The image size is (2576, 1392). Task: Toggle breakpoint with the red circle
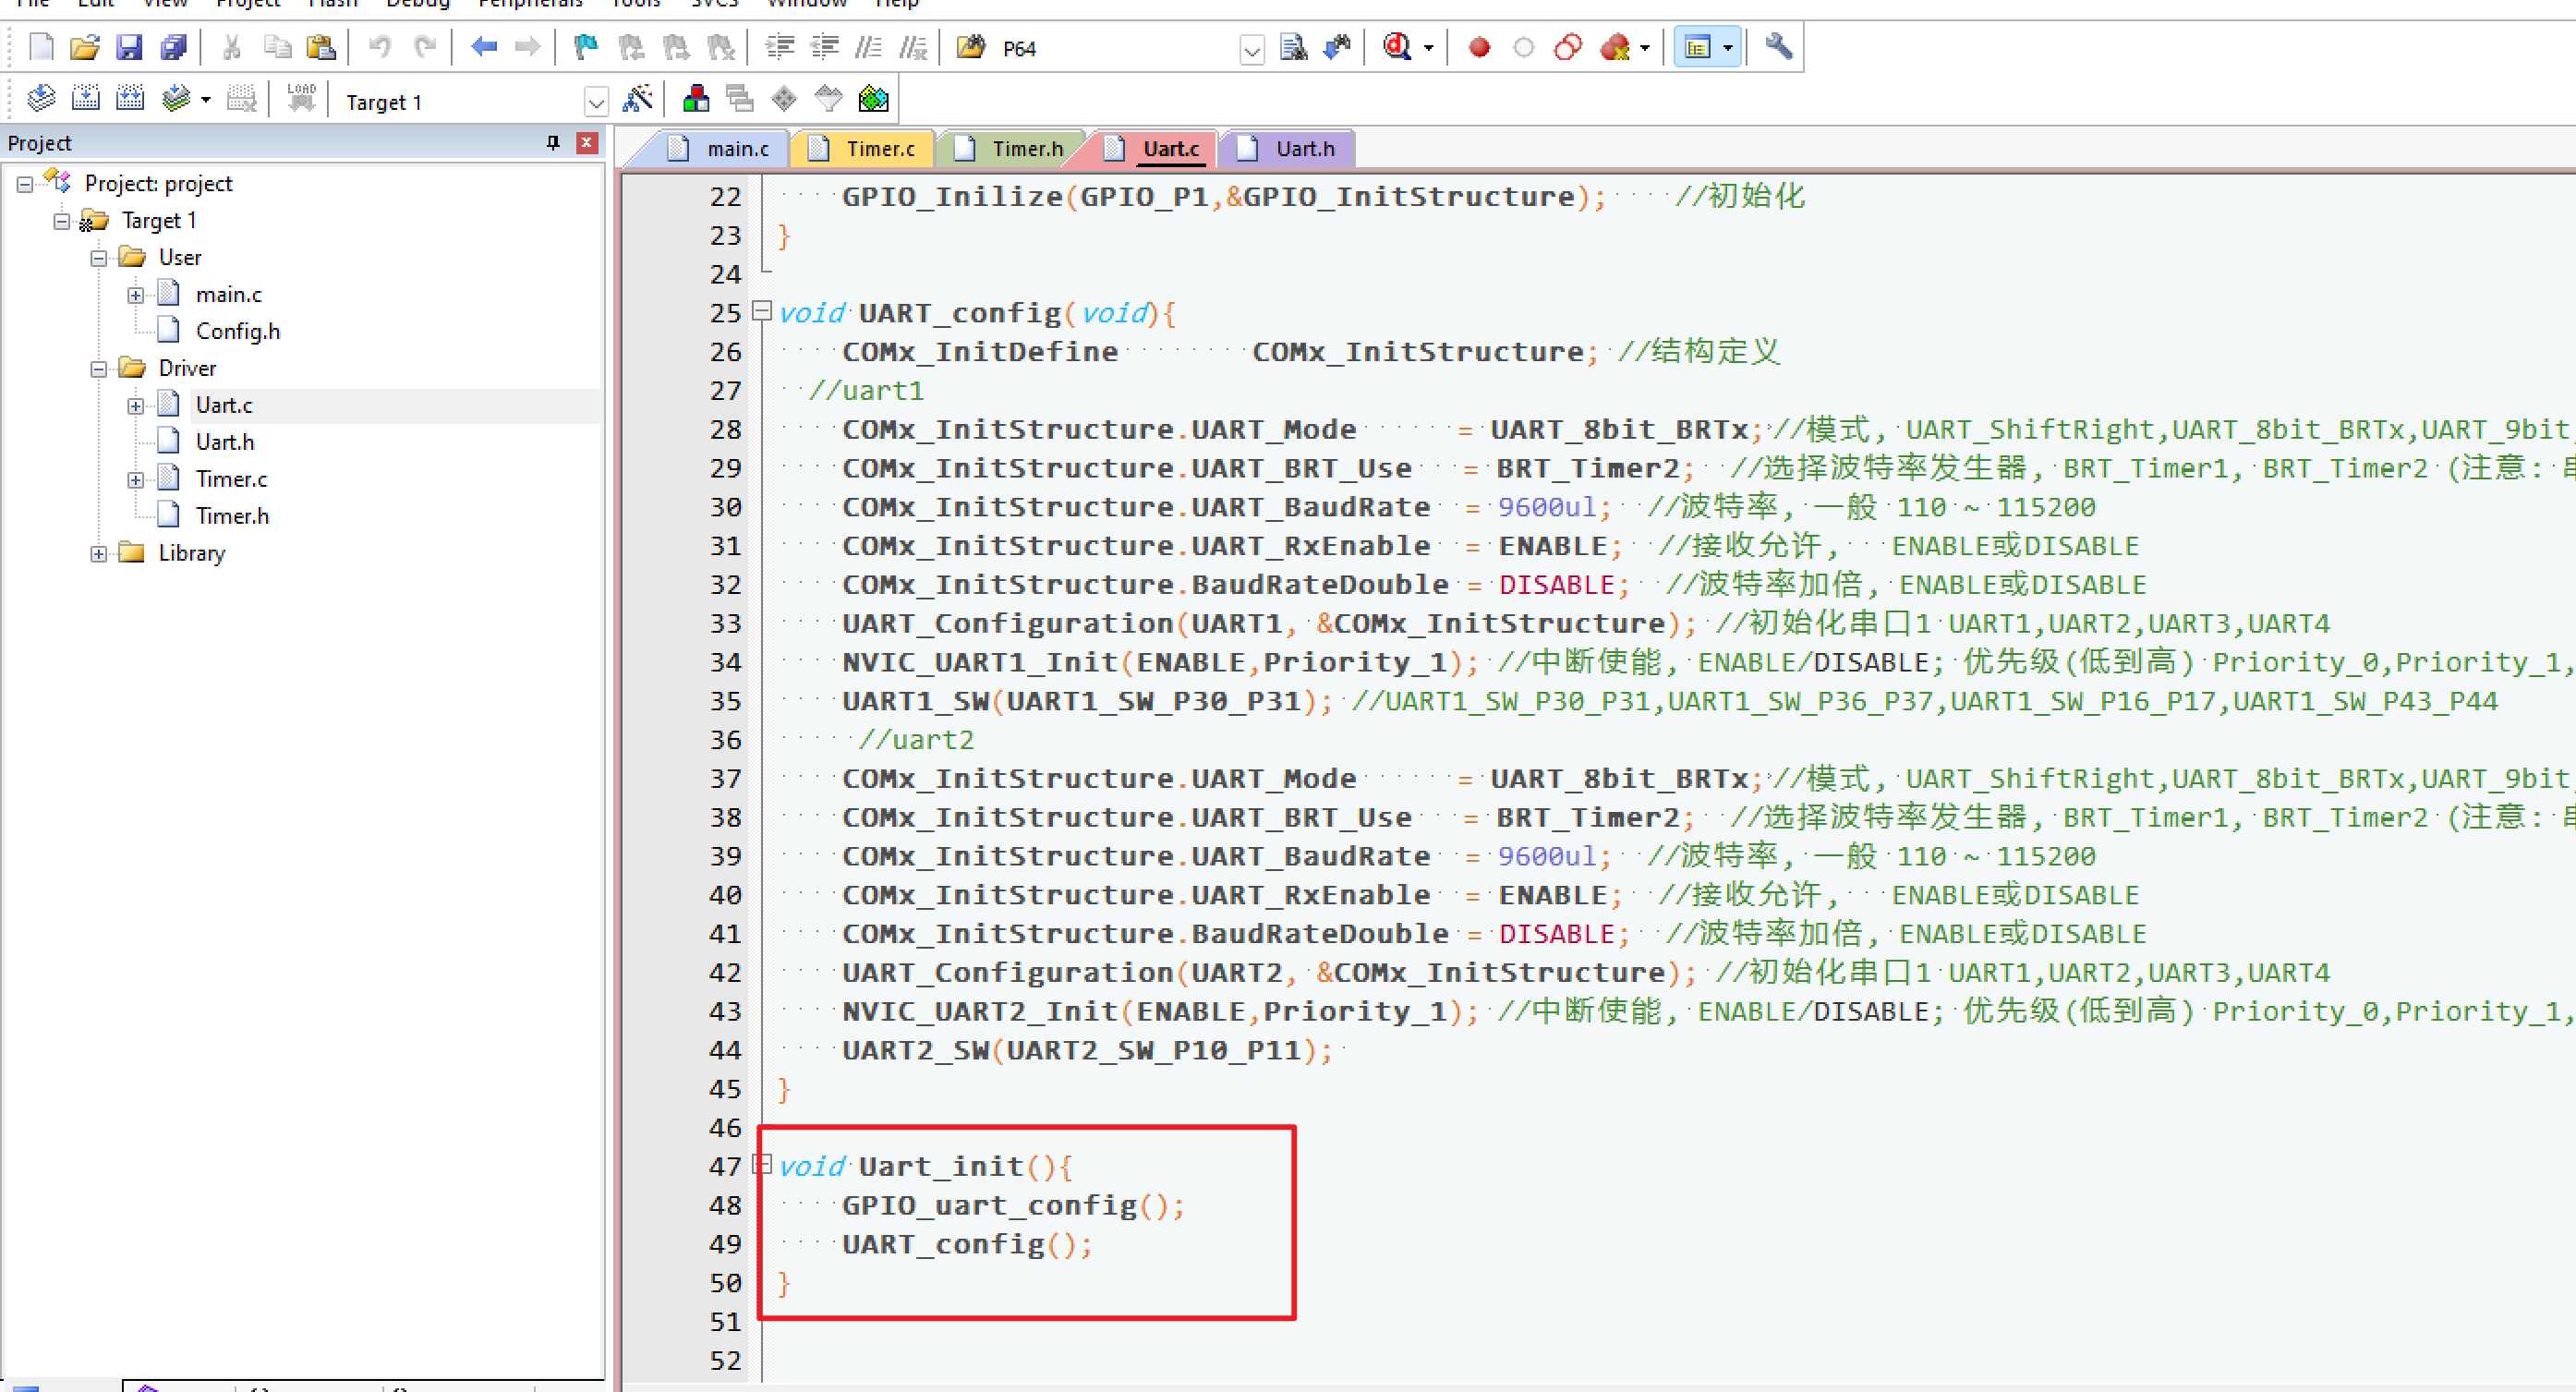[1479, 47]
